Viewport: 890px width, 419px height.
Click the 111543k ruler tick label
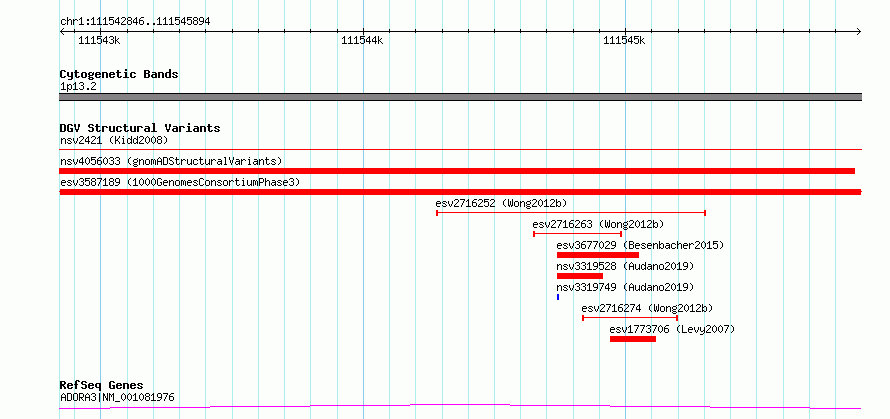click(99, 40)
